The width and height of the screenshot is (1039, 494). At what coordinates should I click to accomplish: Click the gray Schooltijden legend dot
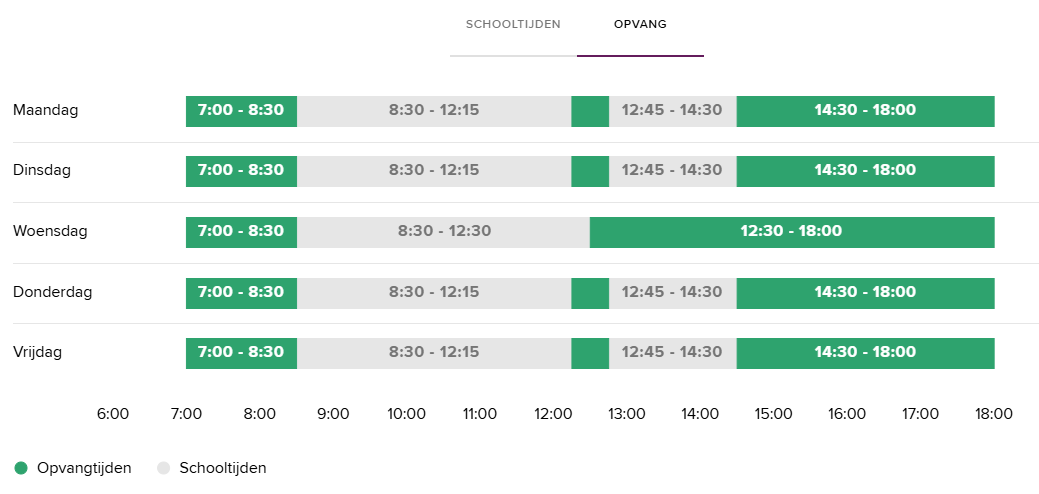[164, 468]
